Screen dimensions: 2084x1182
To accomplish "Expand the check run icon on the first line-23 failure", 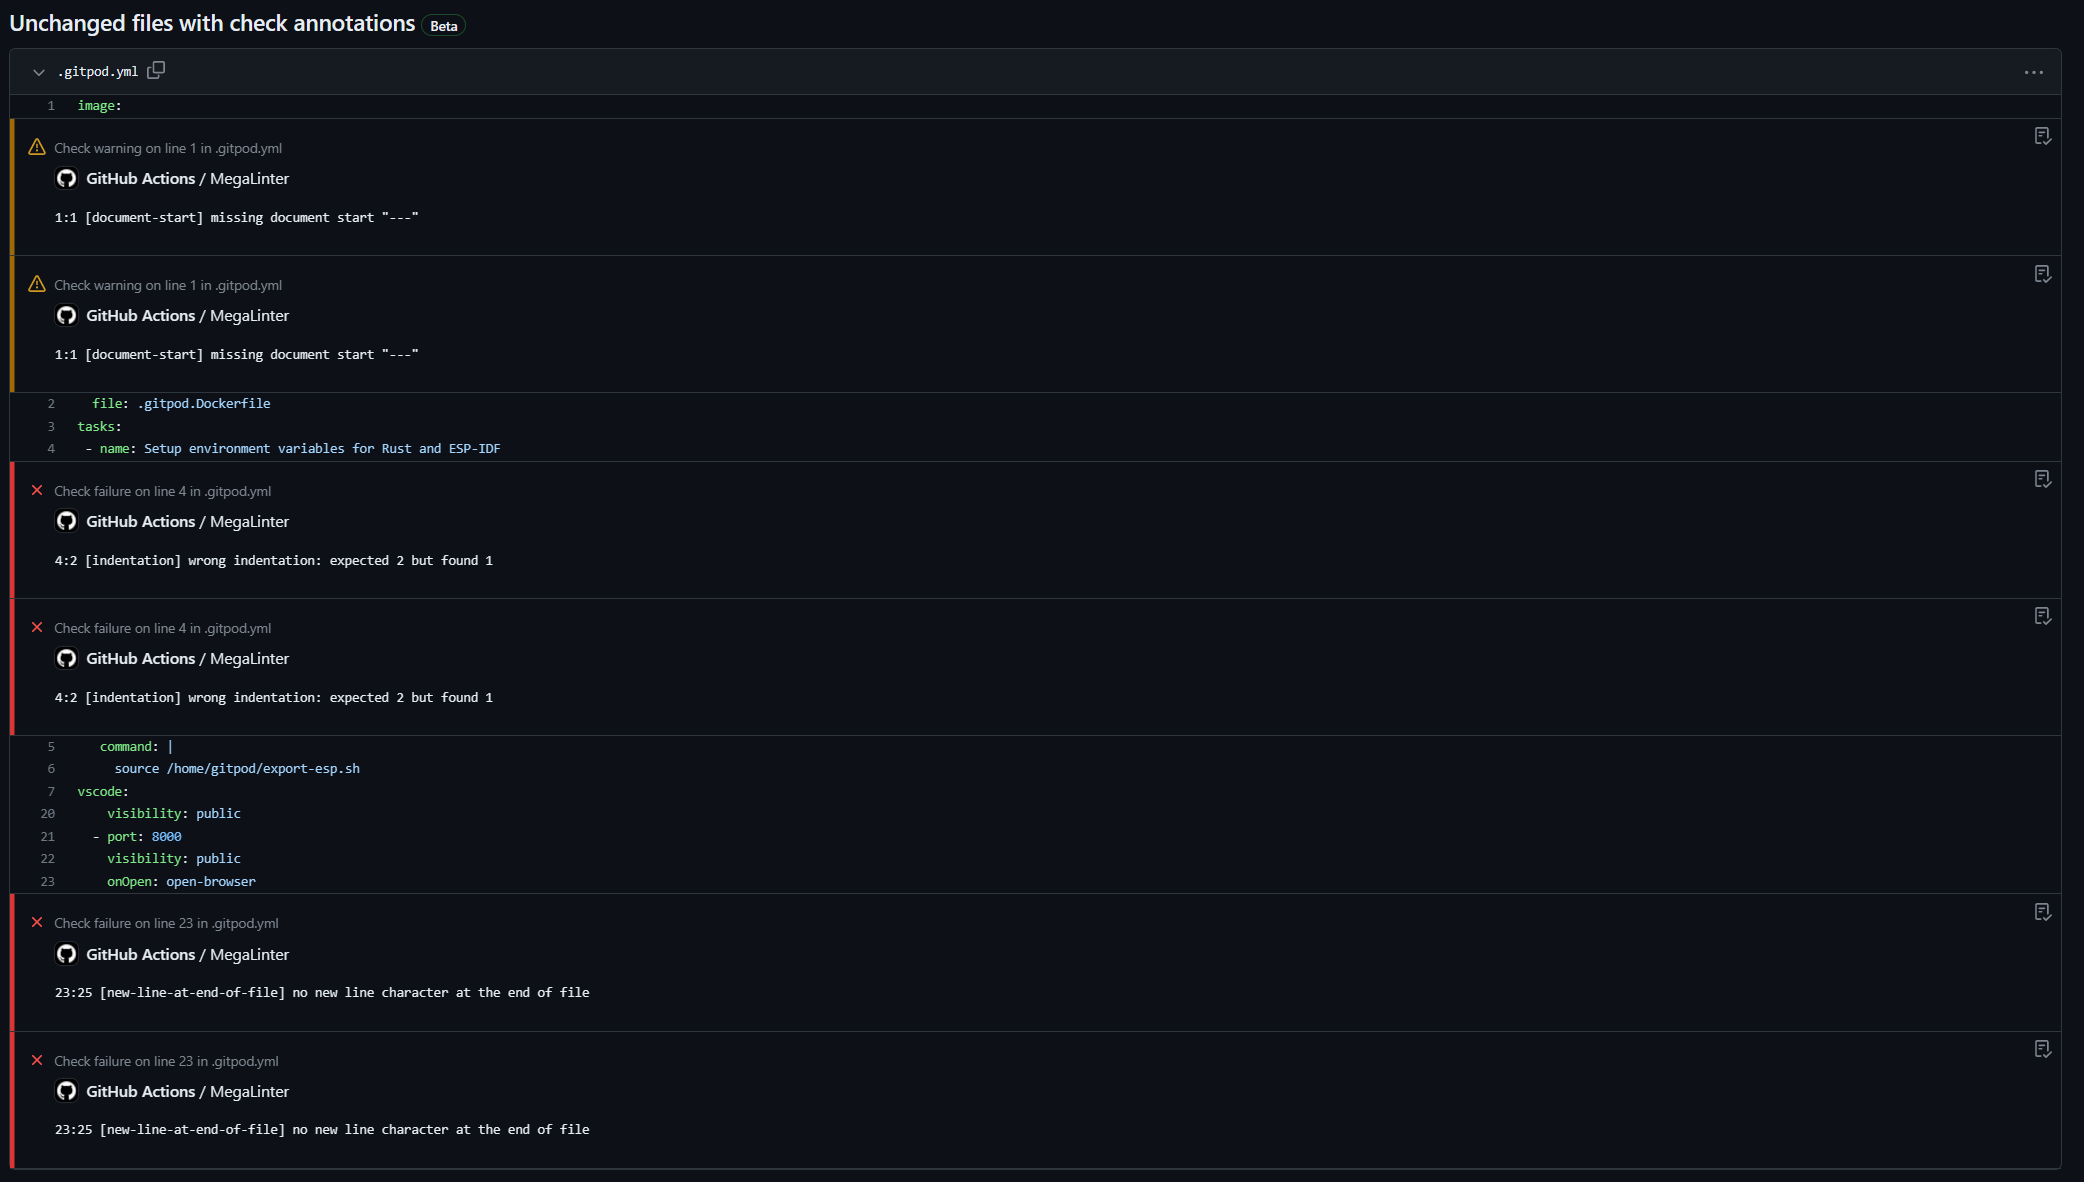I will click(x=2042, y=911).
